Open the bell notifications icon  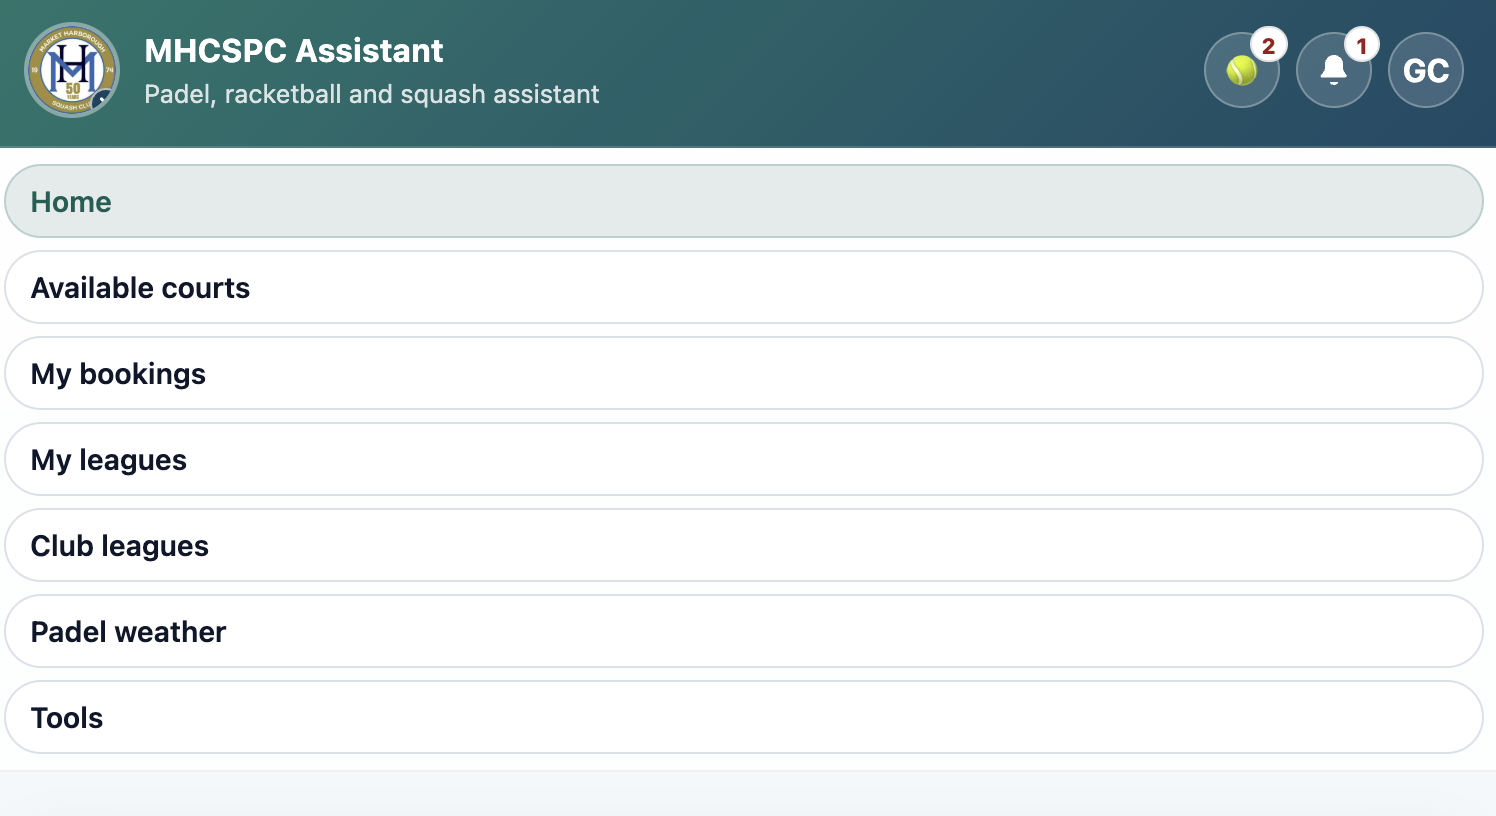[x=1333, y=70]
